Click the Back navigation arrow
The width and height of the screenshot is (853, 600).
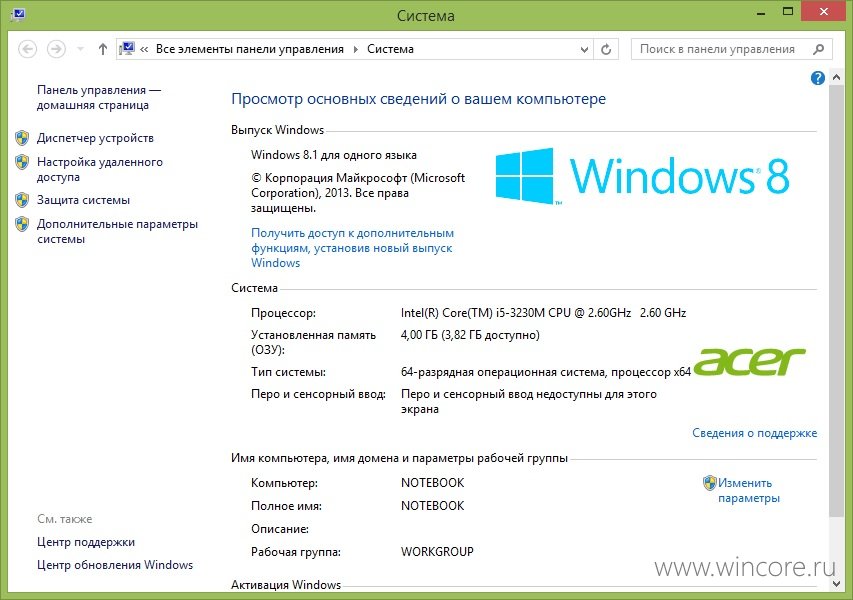pyautogui.click(x=27, y=50)
